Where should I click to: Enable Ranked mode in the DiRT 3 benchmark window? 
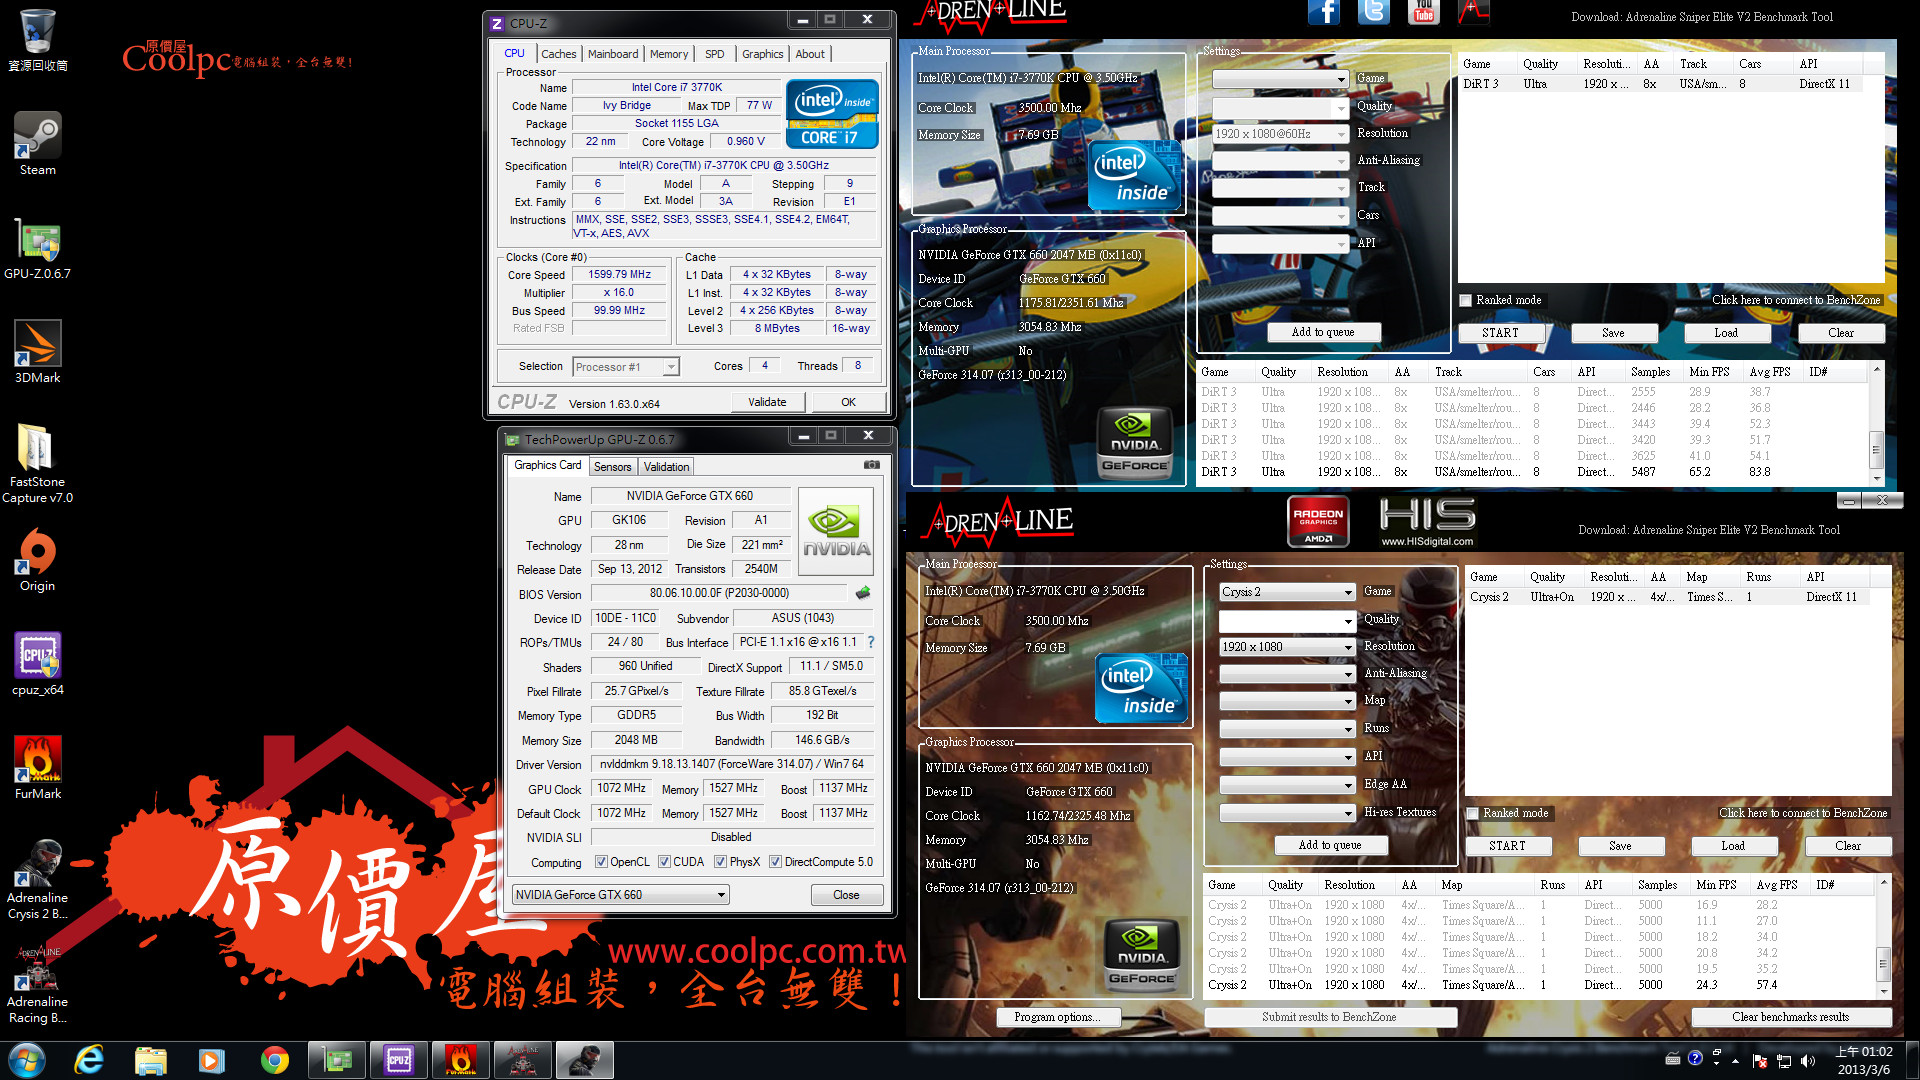click(x=1466, y=300)
